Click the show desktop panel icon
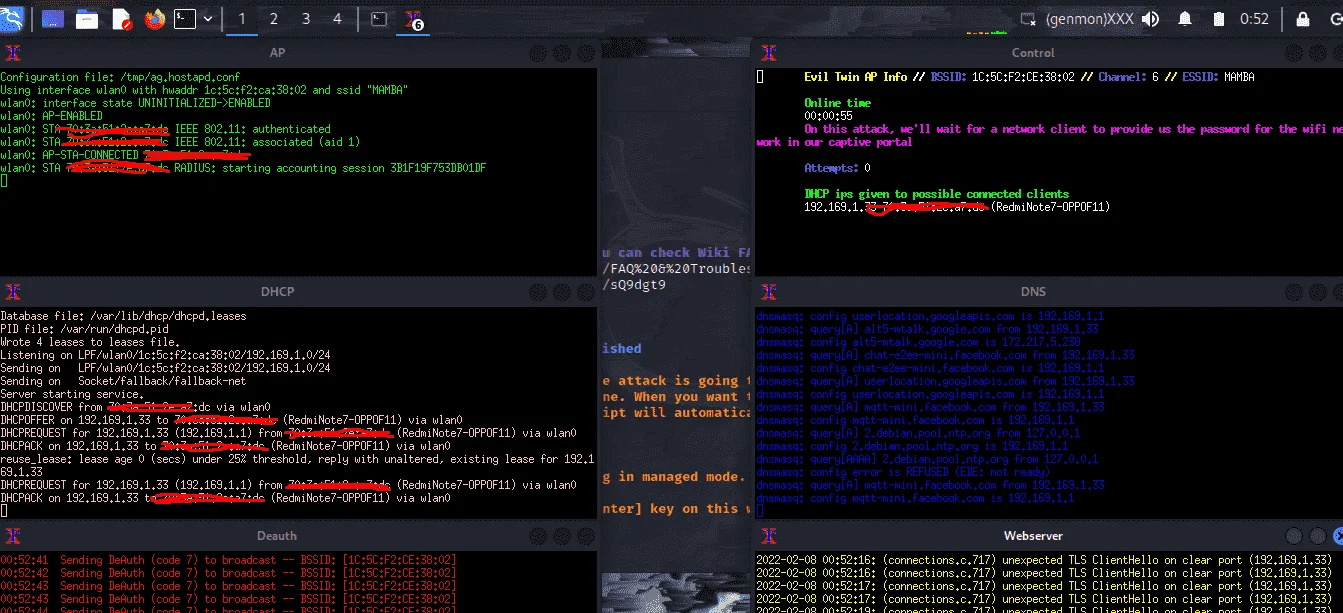Viewport: 1343px width, 613px height. click(x=53, y=19)
